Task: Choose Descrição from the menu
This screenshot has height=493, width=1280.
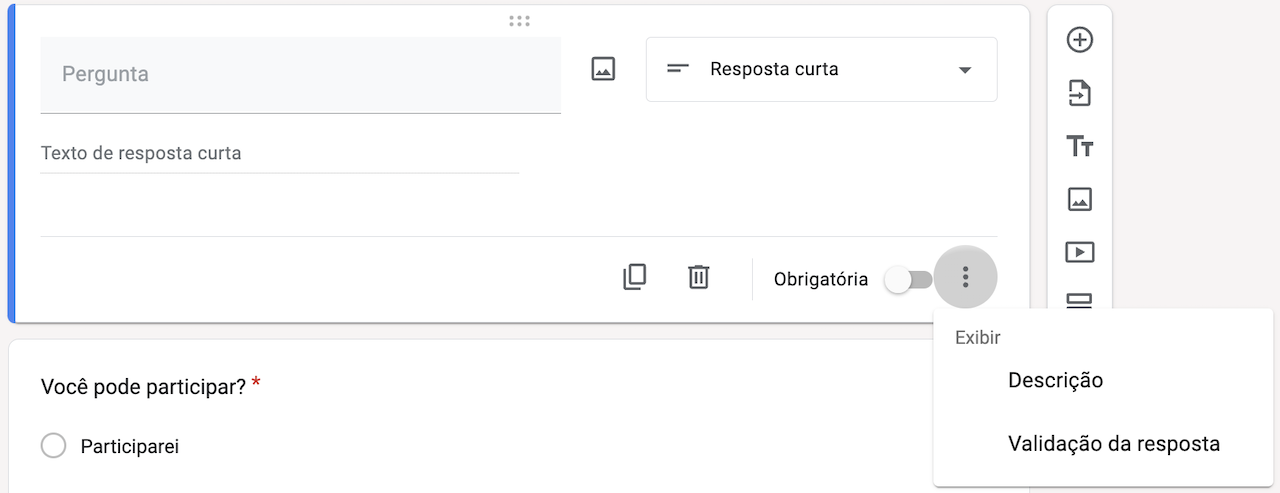Action: (x=1055, y=381)
